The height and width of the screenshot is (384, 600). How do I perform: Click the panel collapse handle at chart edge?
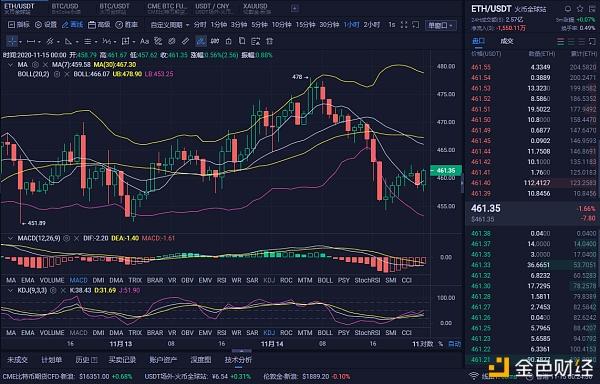pyautogui.click(x=462, y=183)
